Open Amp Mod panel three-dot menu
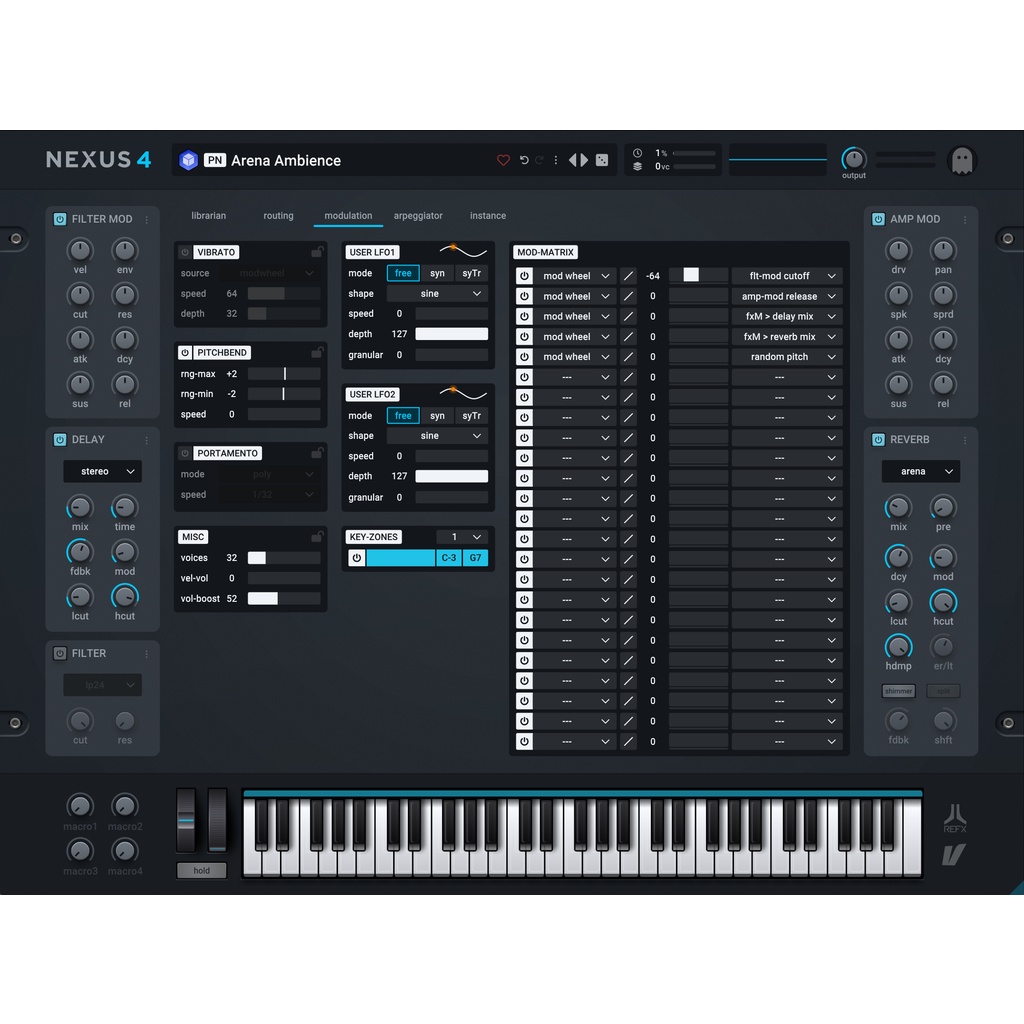 point(965,220)
